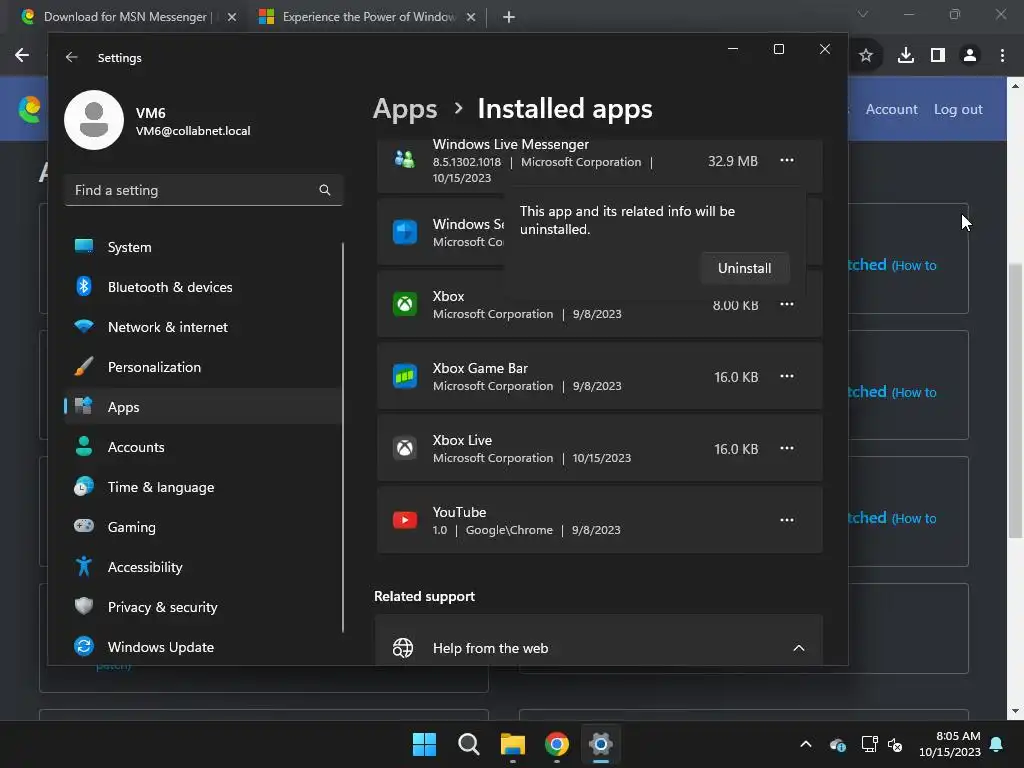Open Time & language settings
This screenshot has width=1024, height=768.
click(x=204, y=487)
